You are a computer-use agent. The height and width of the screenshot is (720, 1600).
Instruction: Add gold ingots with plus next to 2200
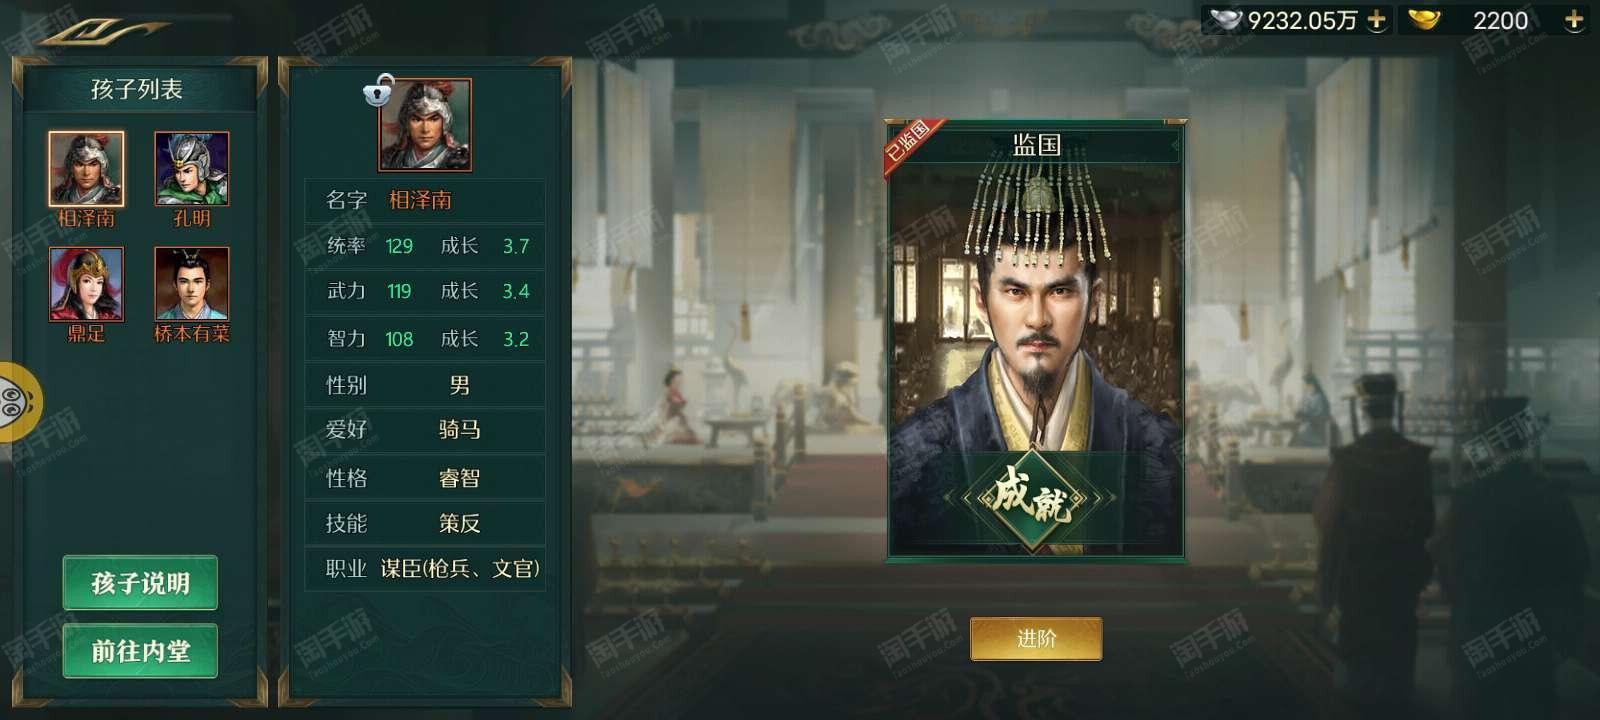1574,20
